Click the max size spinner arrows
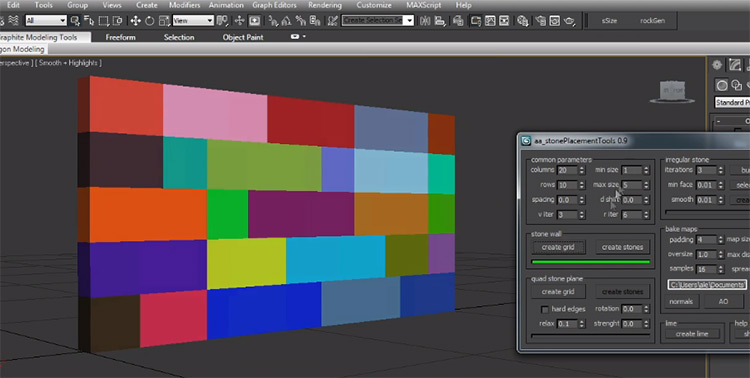The image size is (750, 378). (x=646, y=185)
